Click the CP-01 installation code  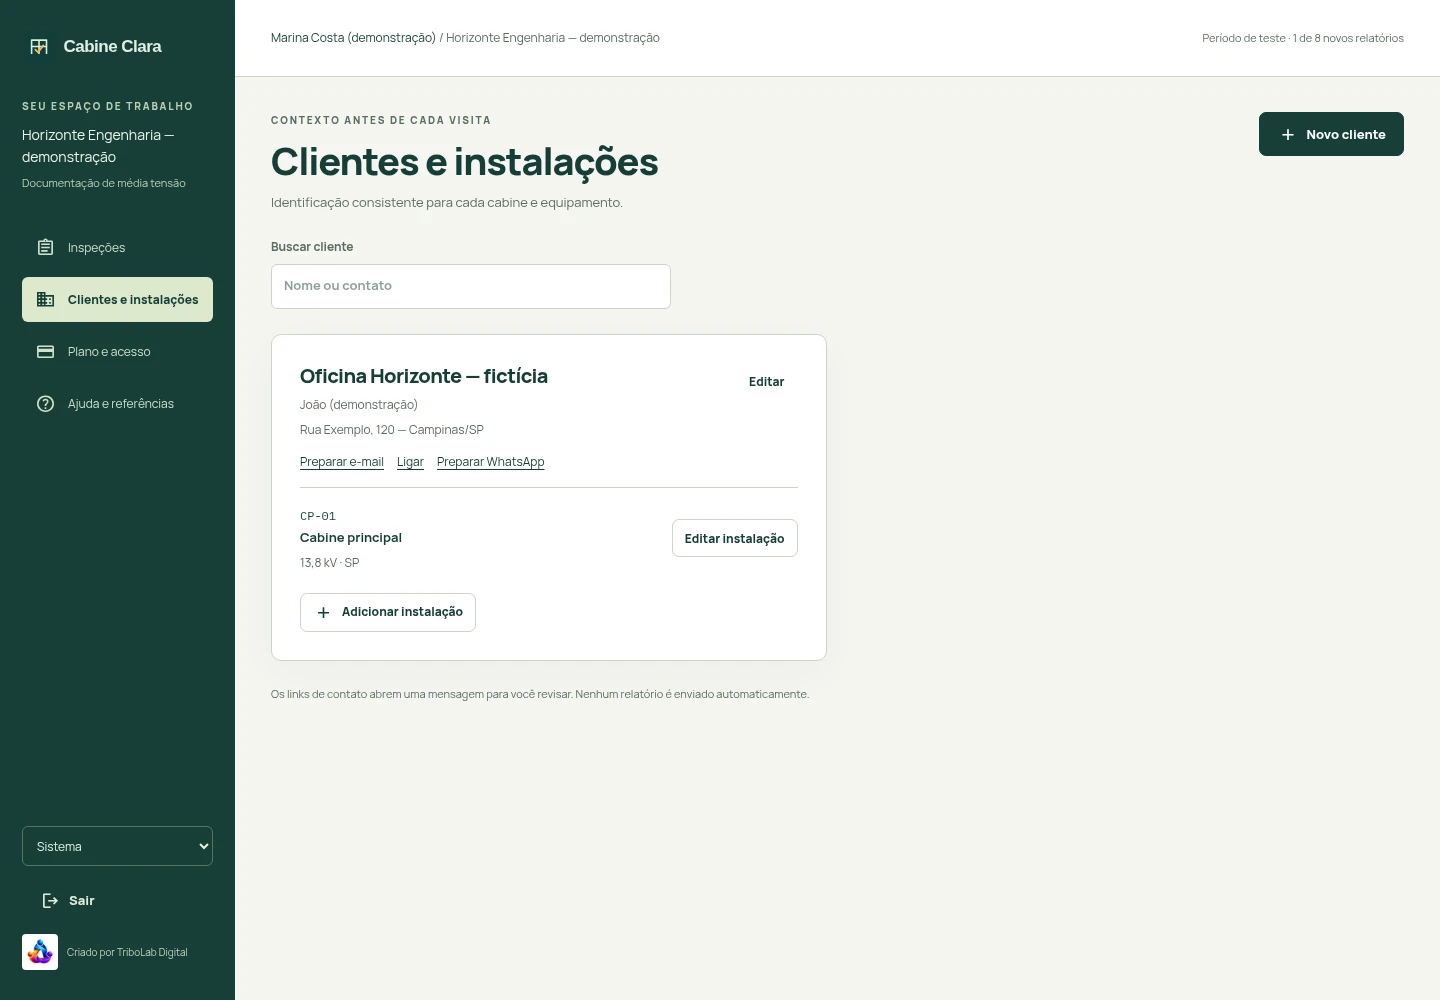pyautogui.click(x=318, y=516)
